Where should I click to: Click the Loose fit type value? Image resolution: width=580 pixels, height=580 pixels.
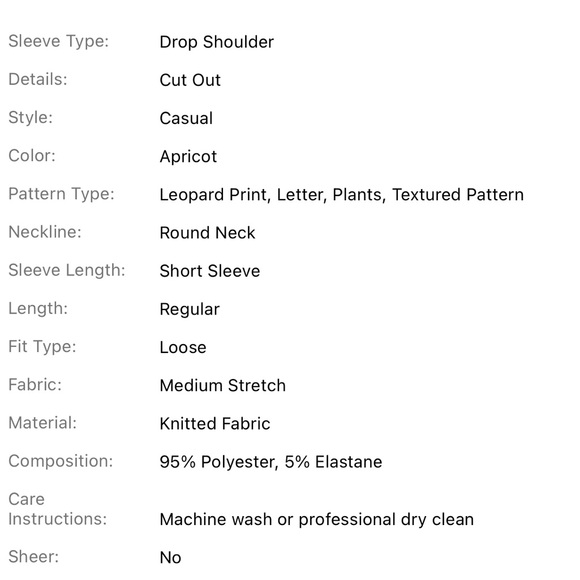click(x=183, y=347)
